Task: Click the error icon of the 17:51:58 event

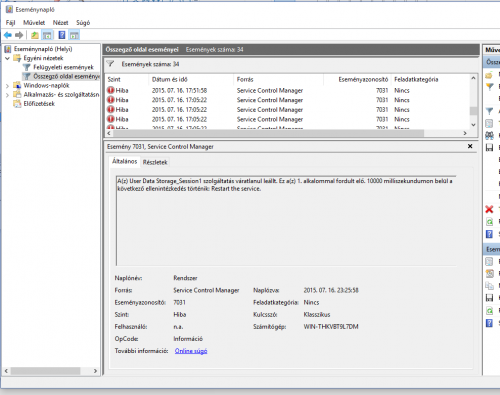Action: point(111,90)
